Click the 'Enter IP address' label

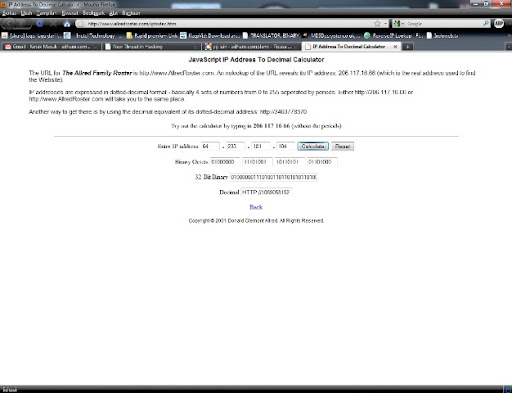coord(178,146)
